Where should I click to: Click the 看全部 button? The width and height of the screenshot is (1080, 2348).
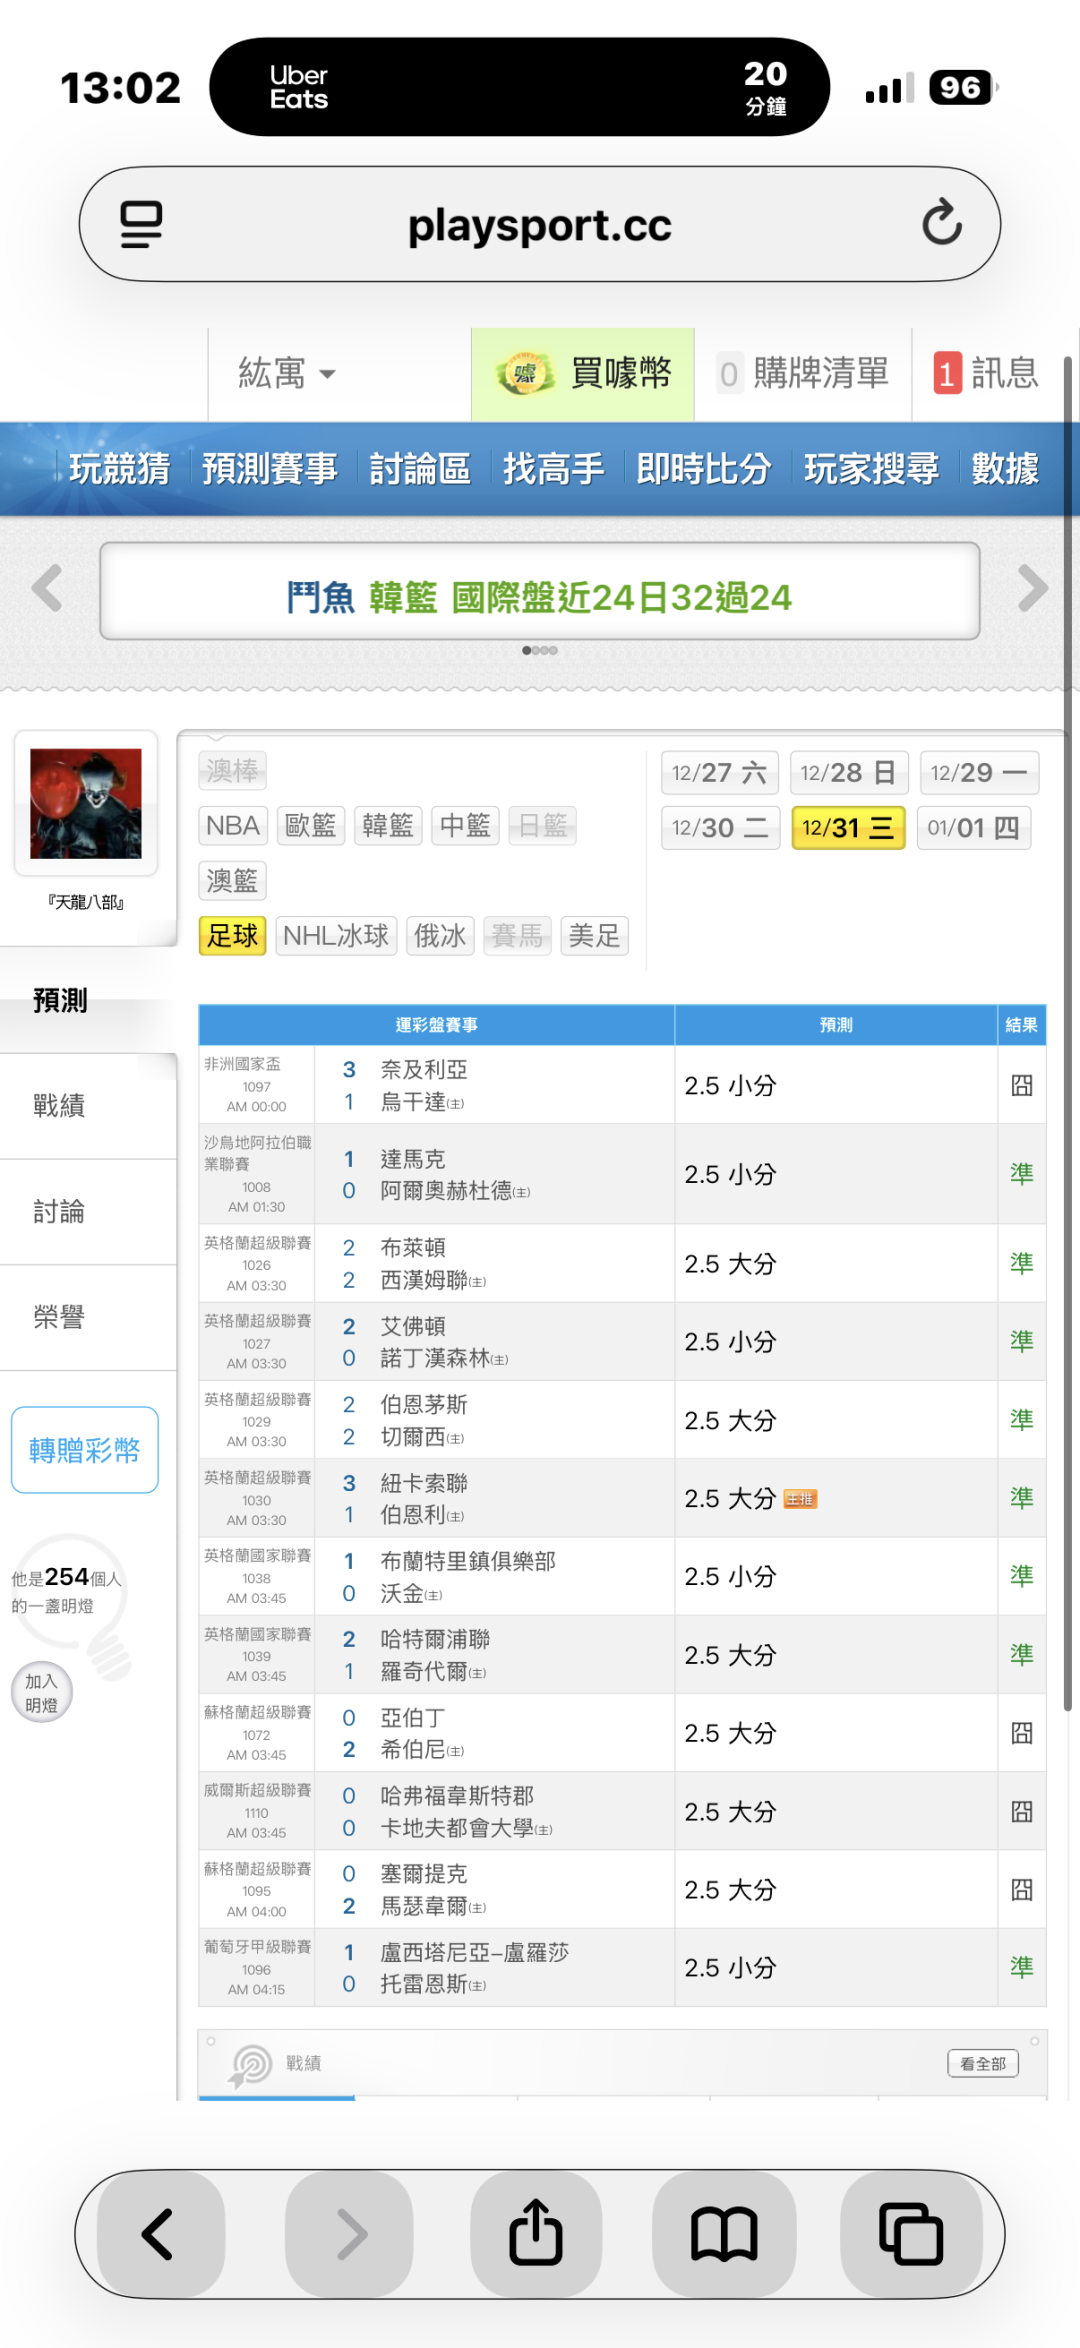click(982, 2063)
